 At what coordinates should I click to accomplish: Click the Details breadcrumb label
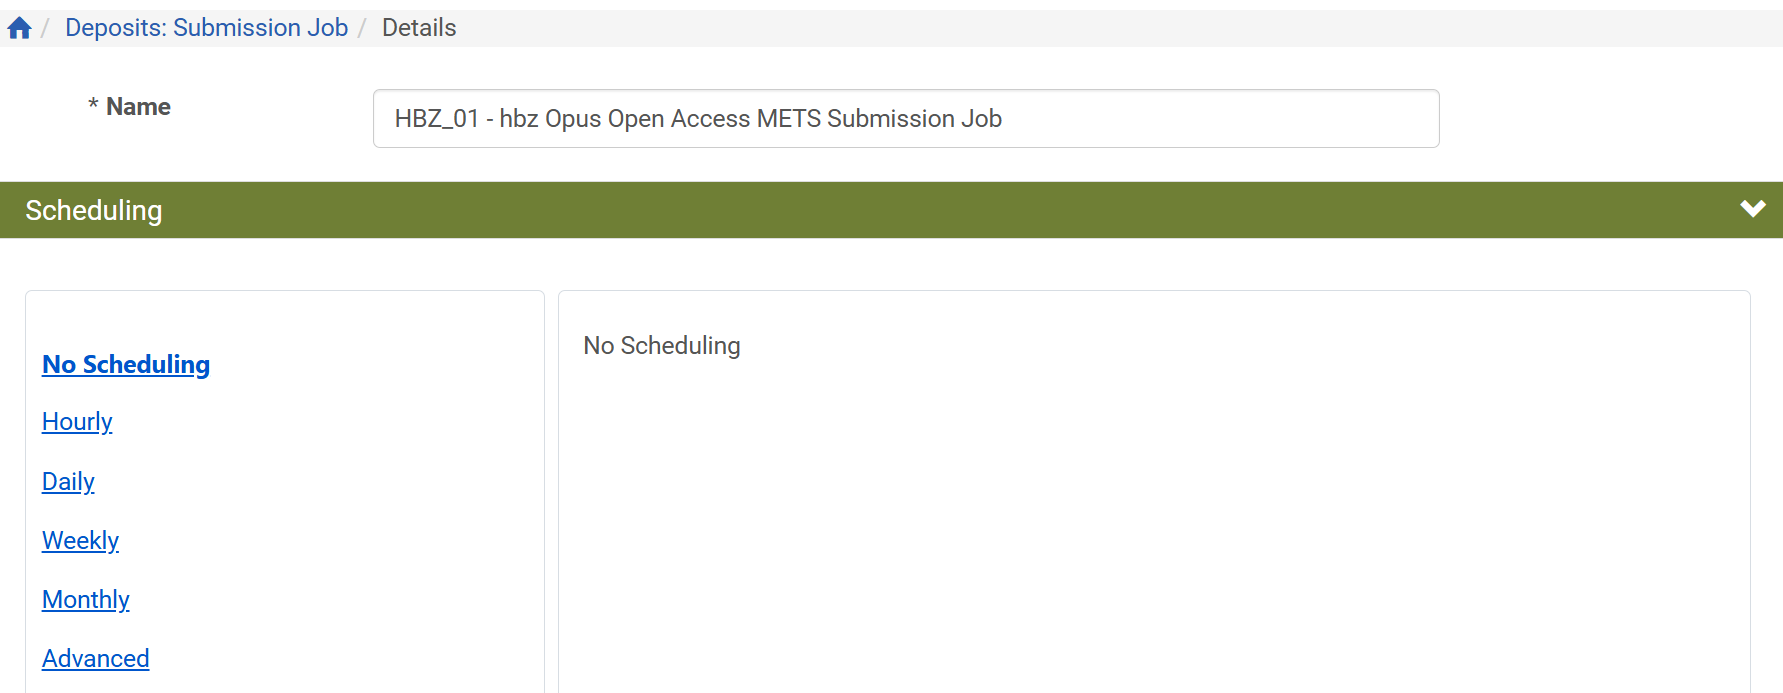pos(418,27)
